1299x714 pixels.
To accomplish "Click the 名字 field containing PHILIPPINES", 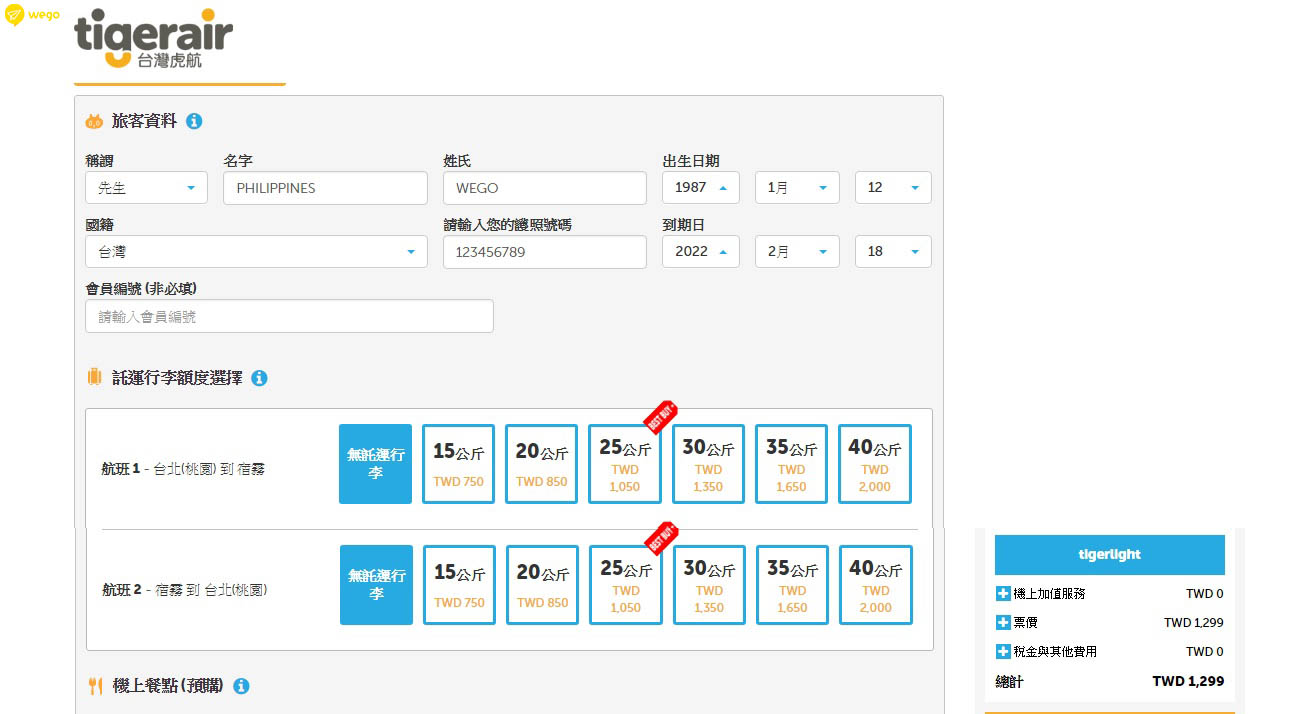I will [x=325, y=188].
